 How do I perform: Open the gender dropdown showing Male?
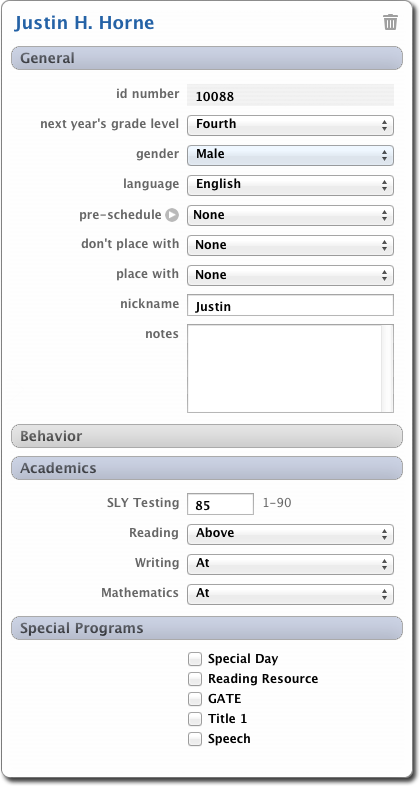290,155
